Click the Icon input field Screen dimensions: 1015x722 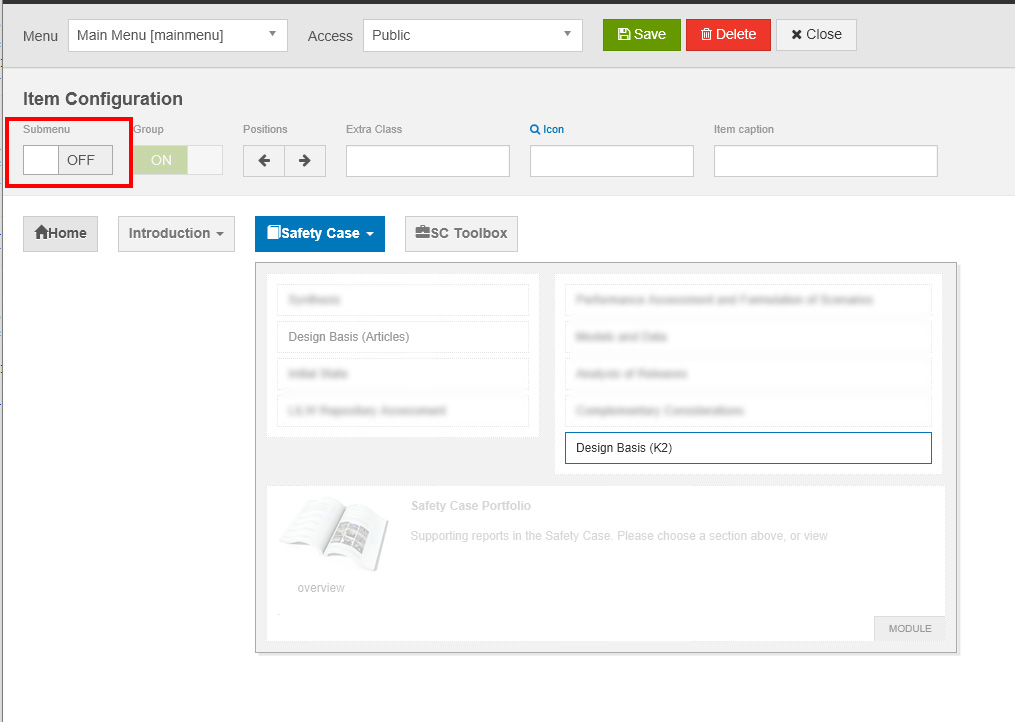(x=612, y=161)
